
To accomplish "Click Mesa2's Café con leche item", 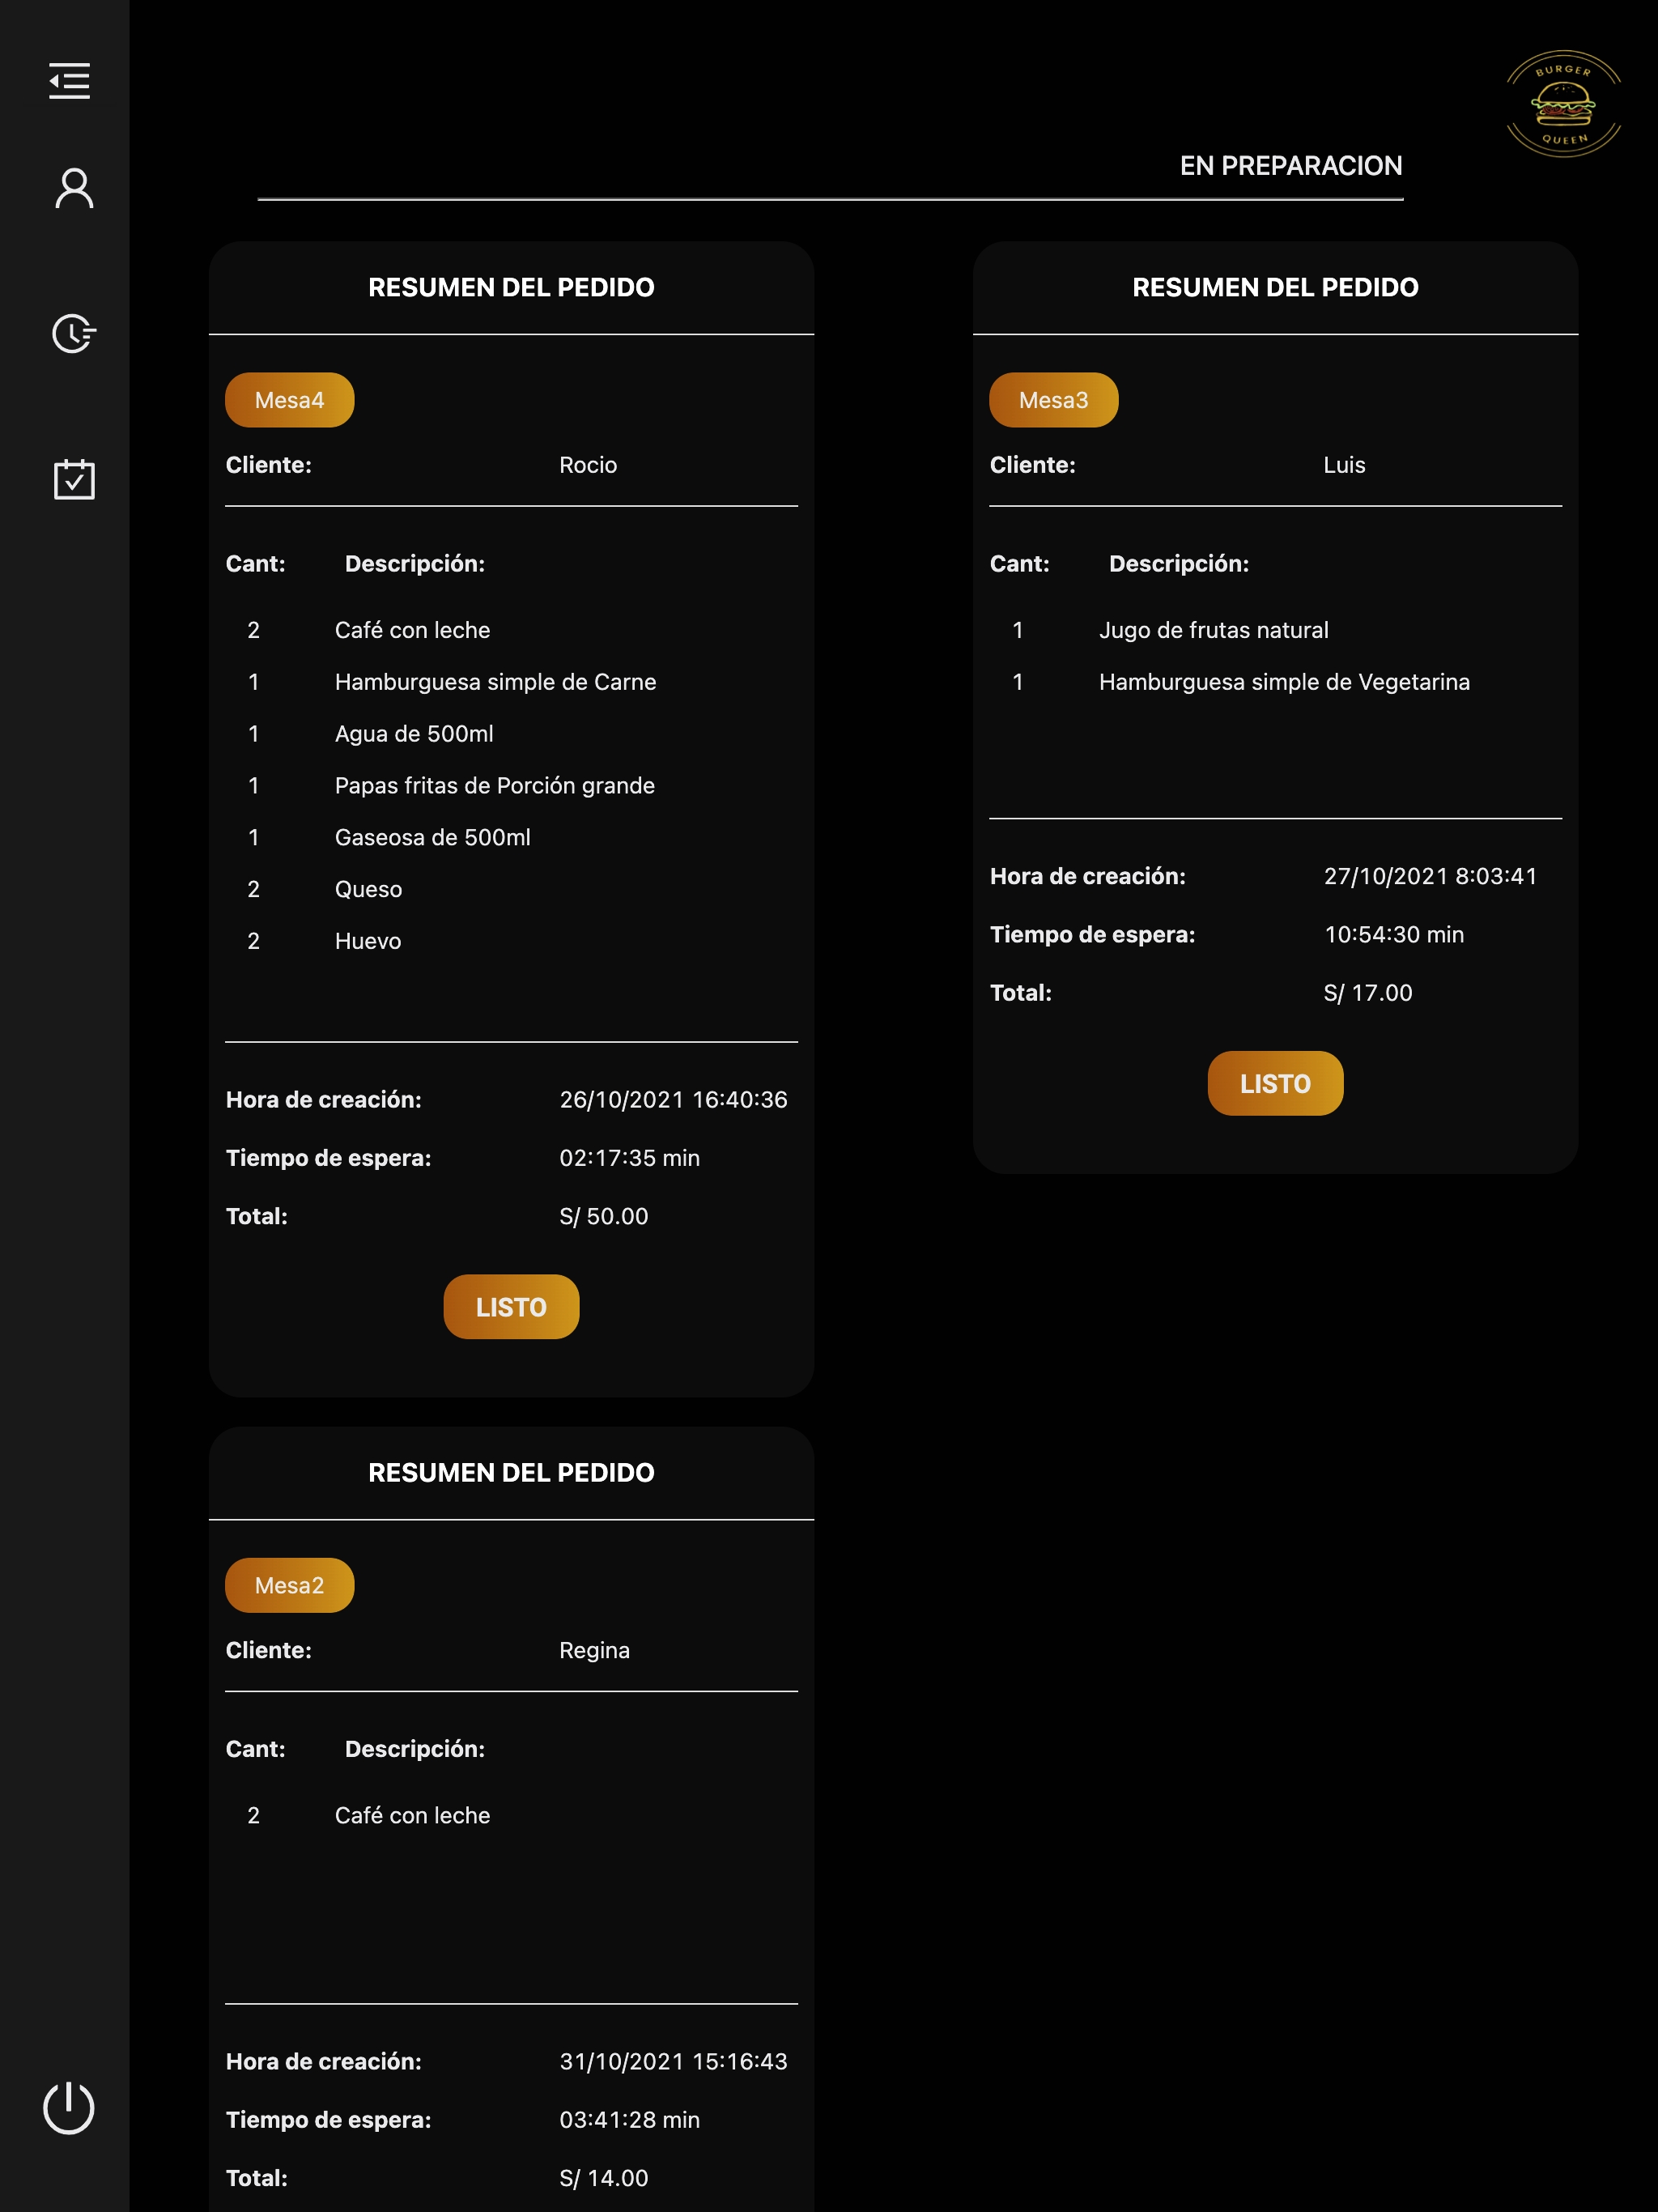I will (412, 1815).
